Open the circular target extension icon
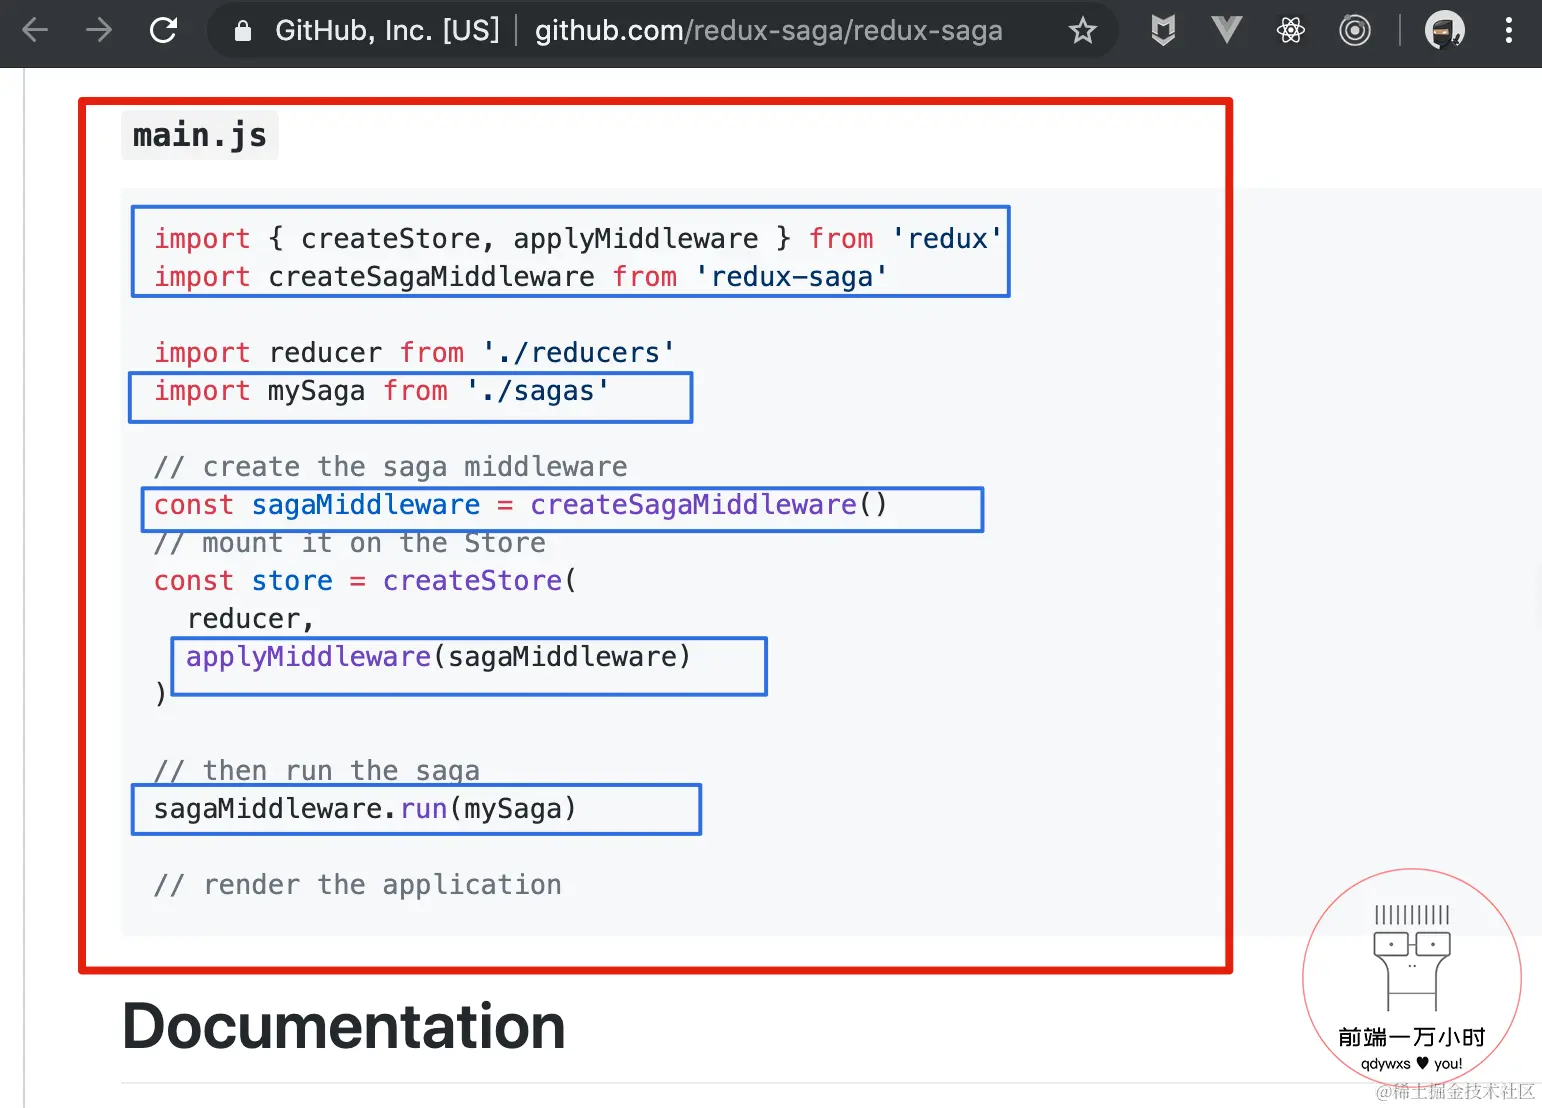 [1355, 31]
